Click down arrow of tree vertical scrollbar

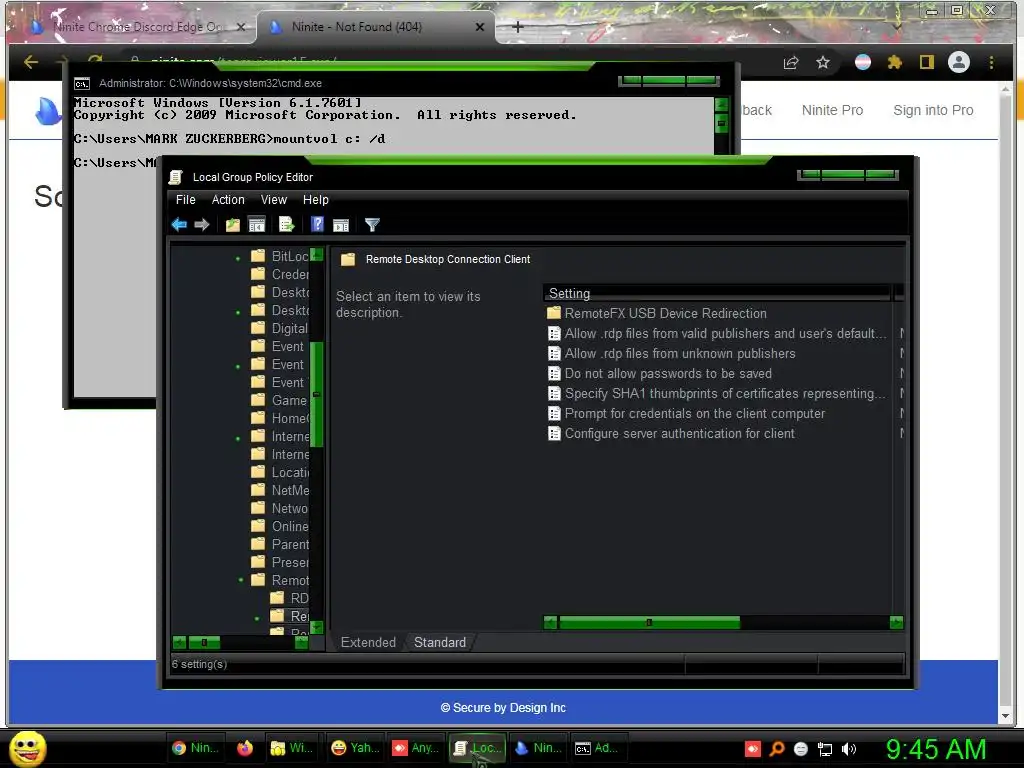[317, 627]
